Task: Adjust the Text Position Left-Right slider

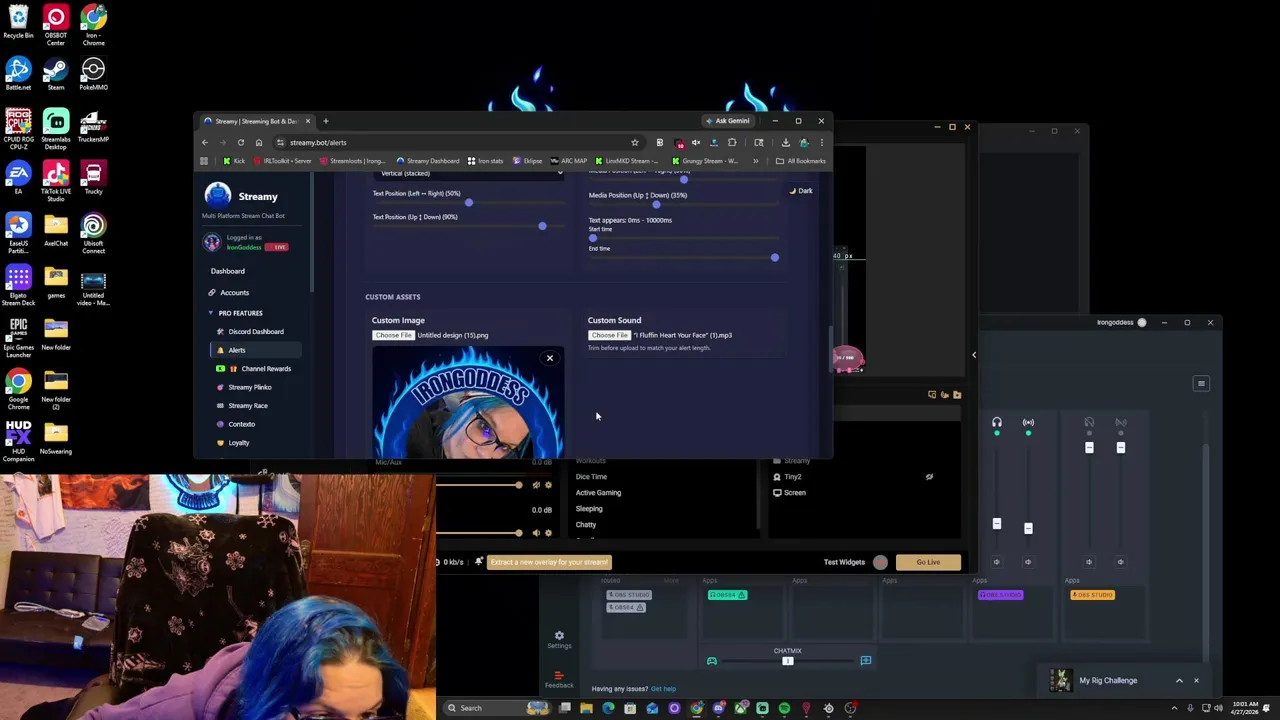Action: point(469,203)
